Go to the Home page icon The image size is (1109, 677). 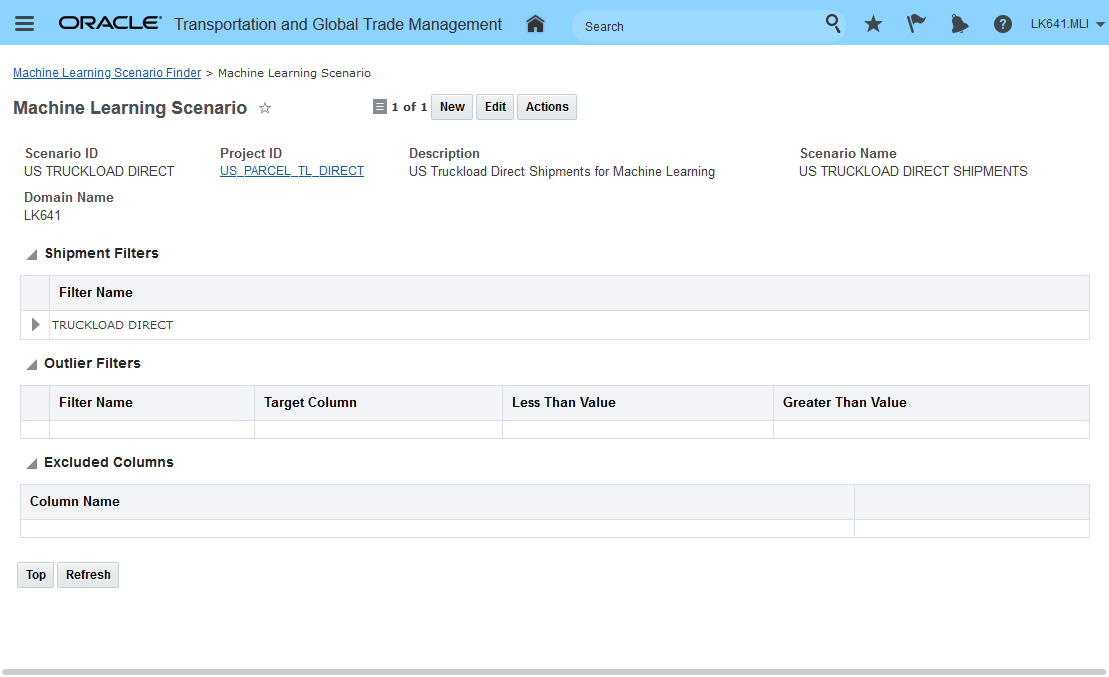click(535, 24)
